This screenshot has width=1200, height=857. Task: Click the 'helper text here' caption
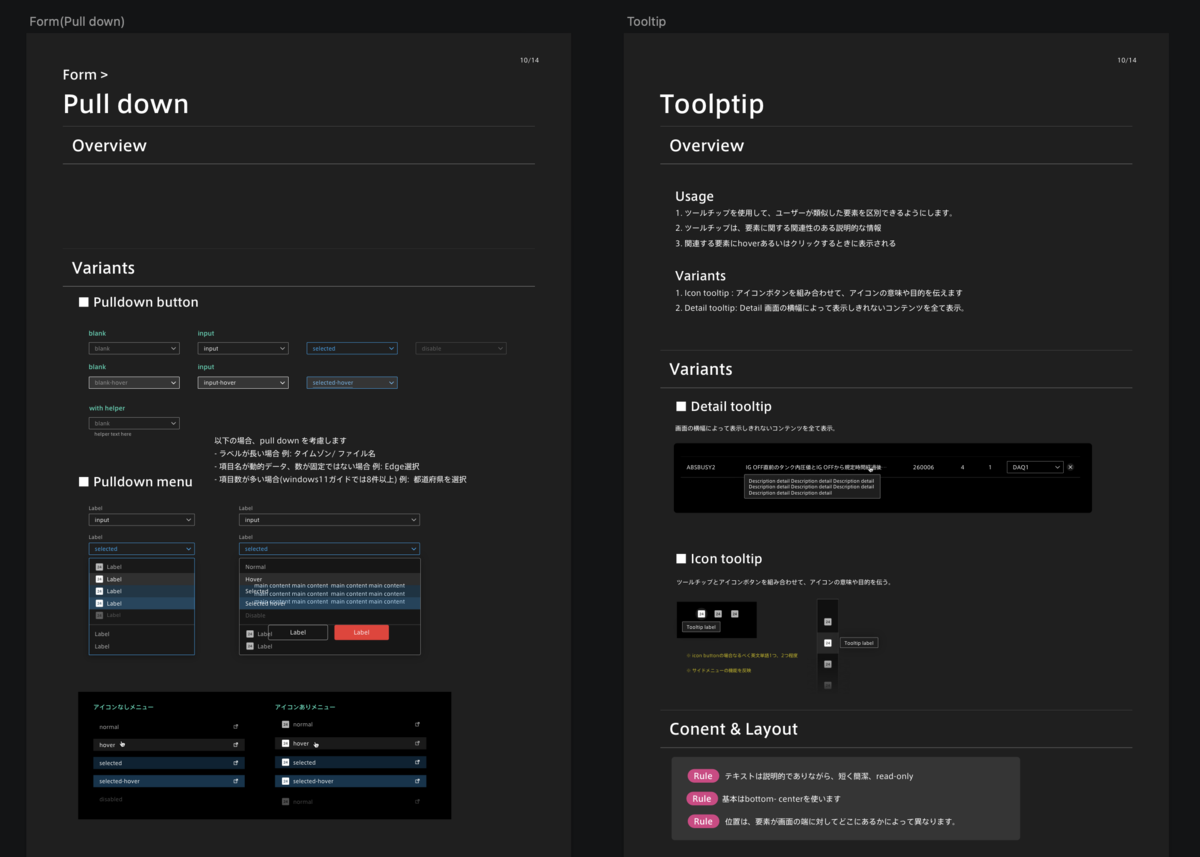pyautogui.click(x=113, y=434)
